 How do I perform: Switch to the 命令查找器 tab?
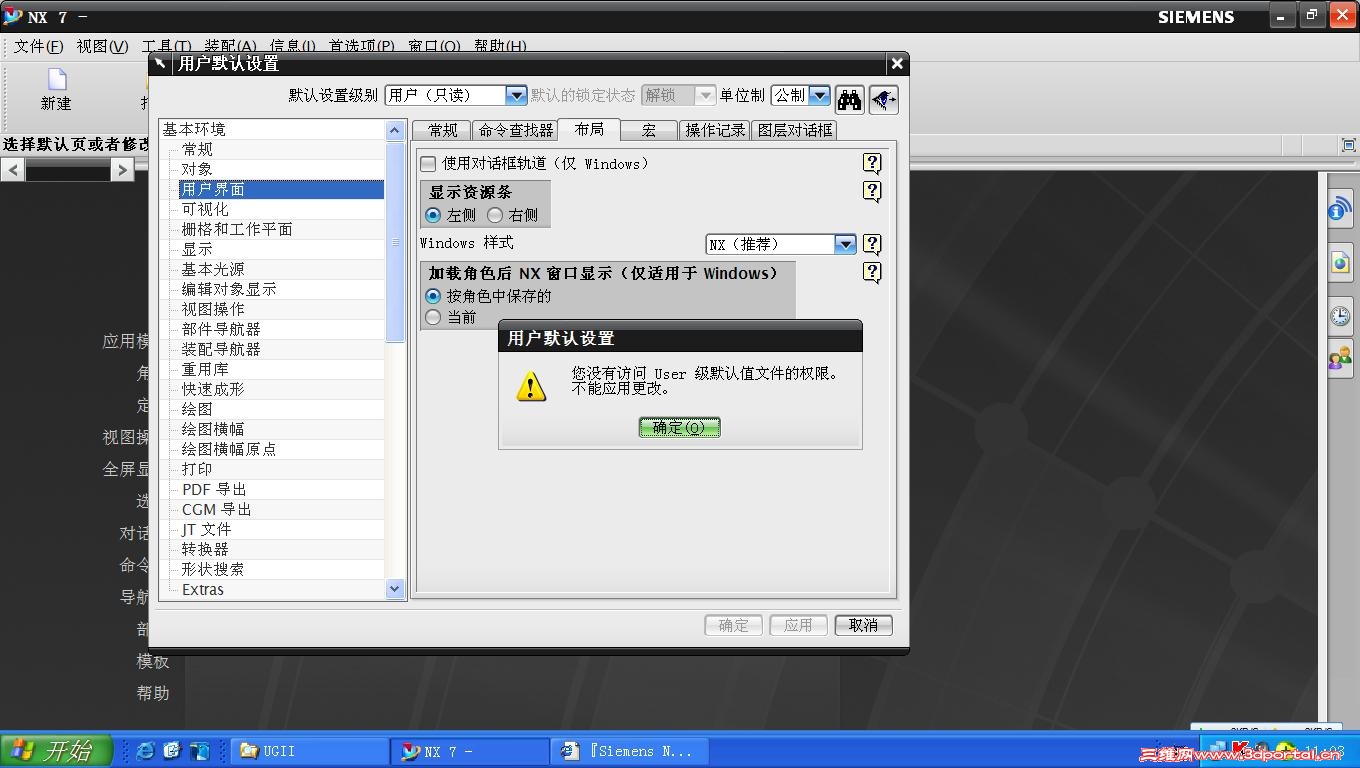(515, 130)
